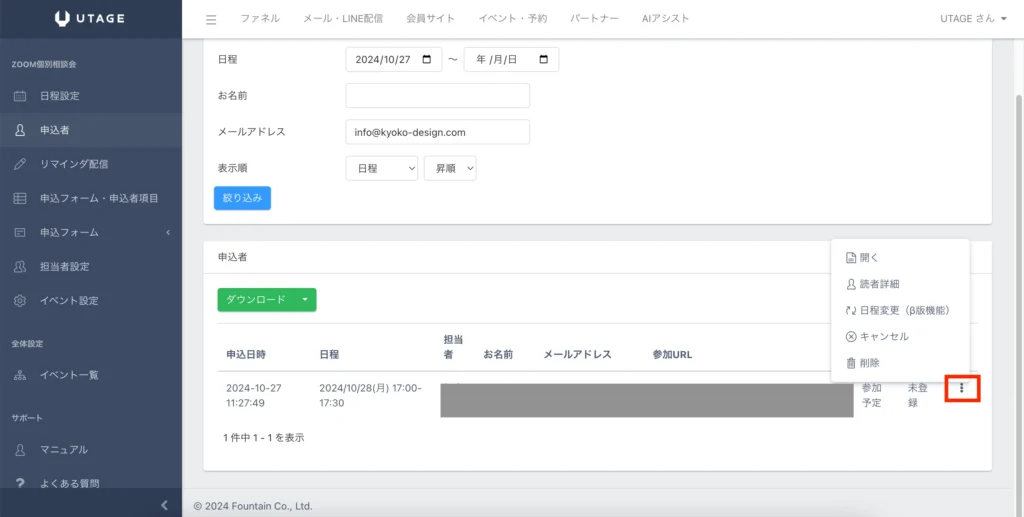This screenshot has width=1024, height=517.
Task: Click the メールアドレス column header
Action: coord(577,354)
